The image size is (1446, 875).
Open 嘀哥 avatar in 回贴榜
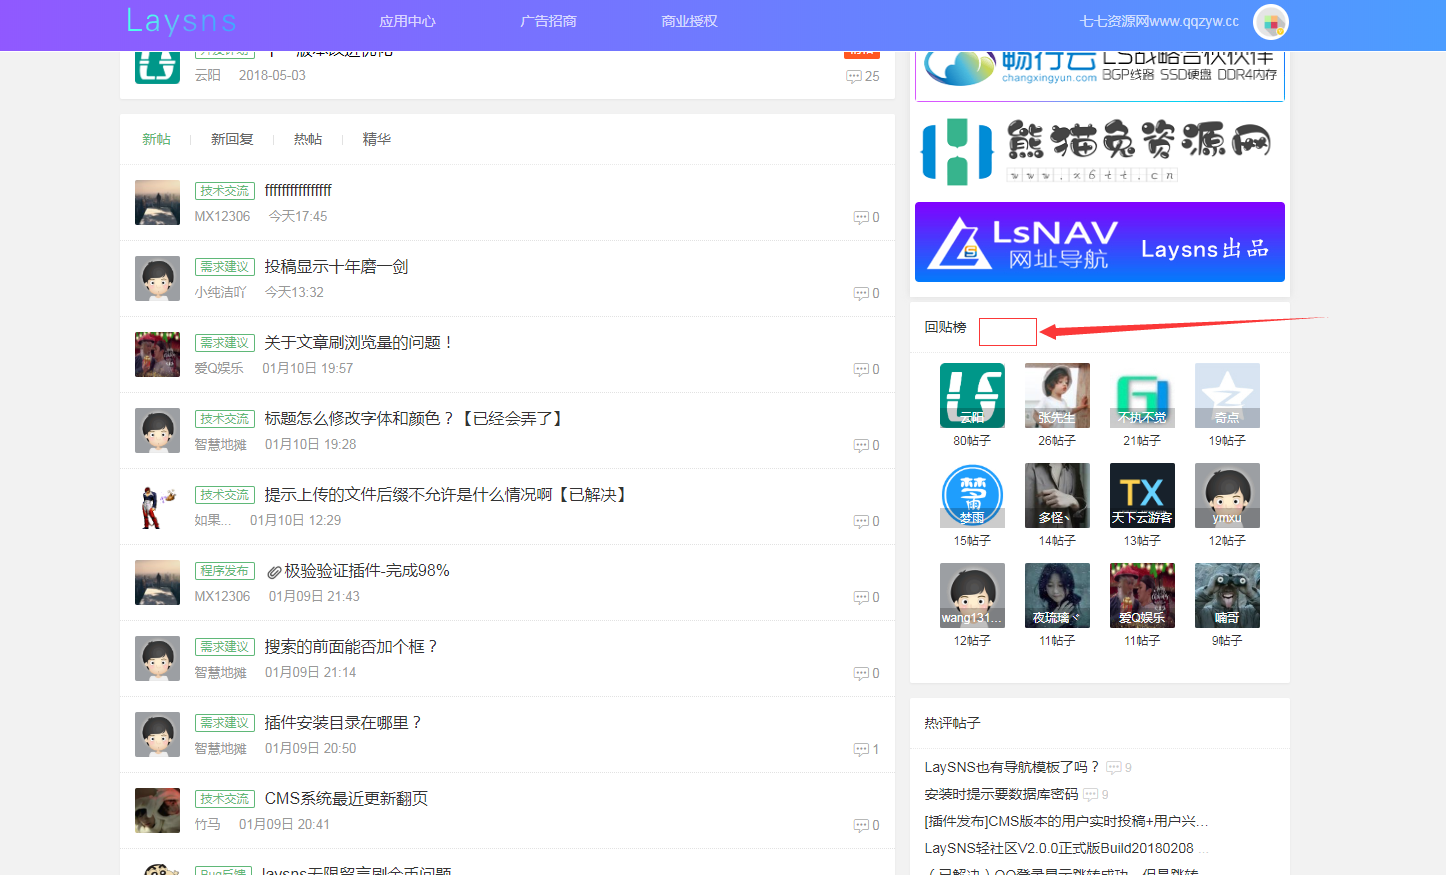[1227, 595]
